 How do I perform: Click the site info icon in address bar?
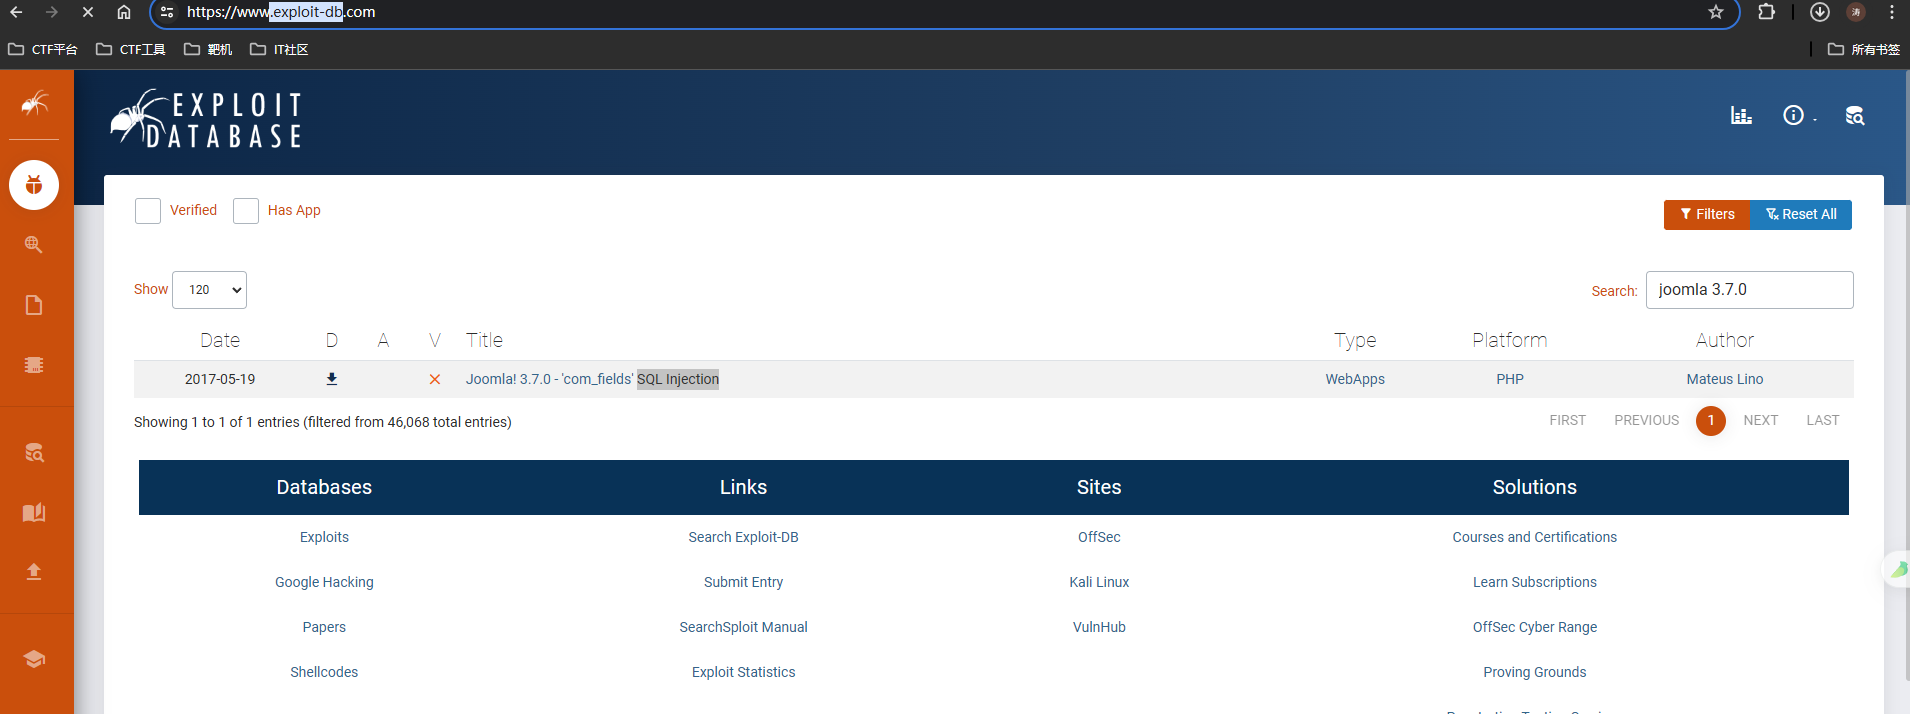[167, 12]
